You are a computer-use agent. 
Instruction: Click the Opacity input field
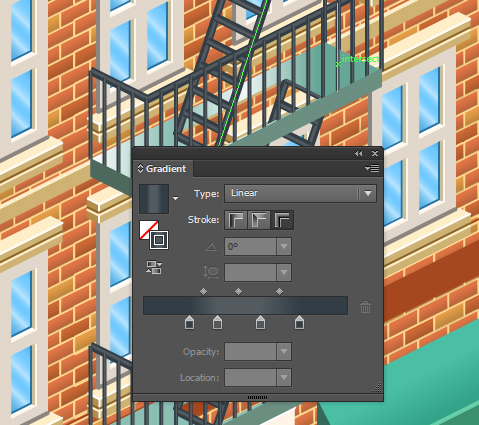(x=251, y=352)
